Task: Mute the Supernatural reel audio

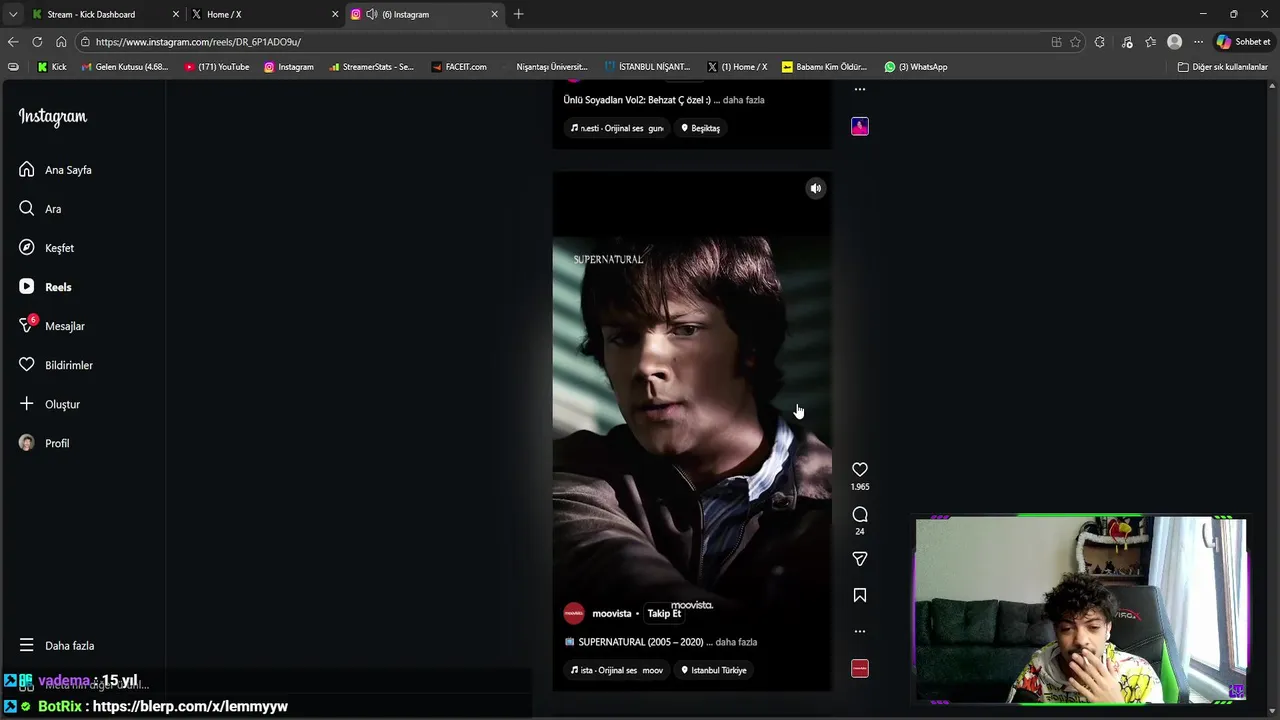Action: [x=816, y=188]
